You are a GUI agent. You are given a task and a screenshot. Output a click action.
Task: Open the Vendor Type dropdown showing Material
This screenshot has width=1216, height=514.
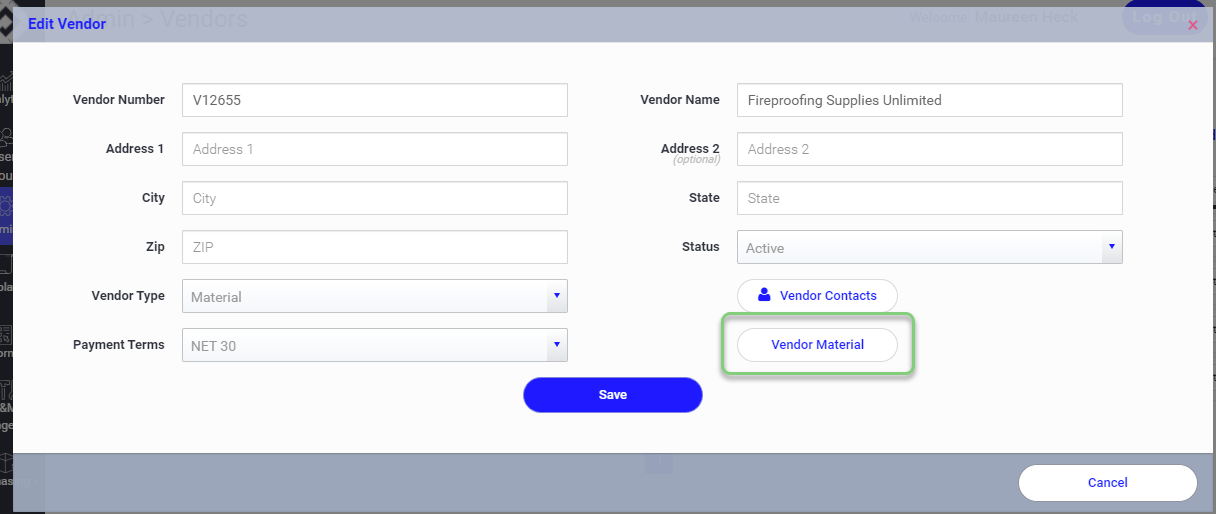click(x=375, y=296)
